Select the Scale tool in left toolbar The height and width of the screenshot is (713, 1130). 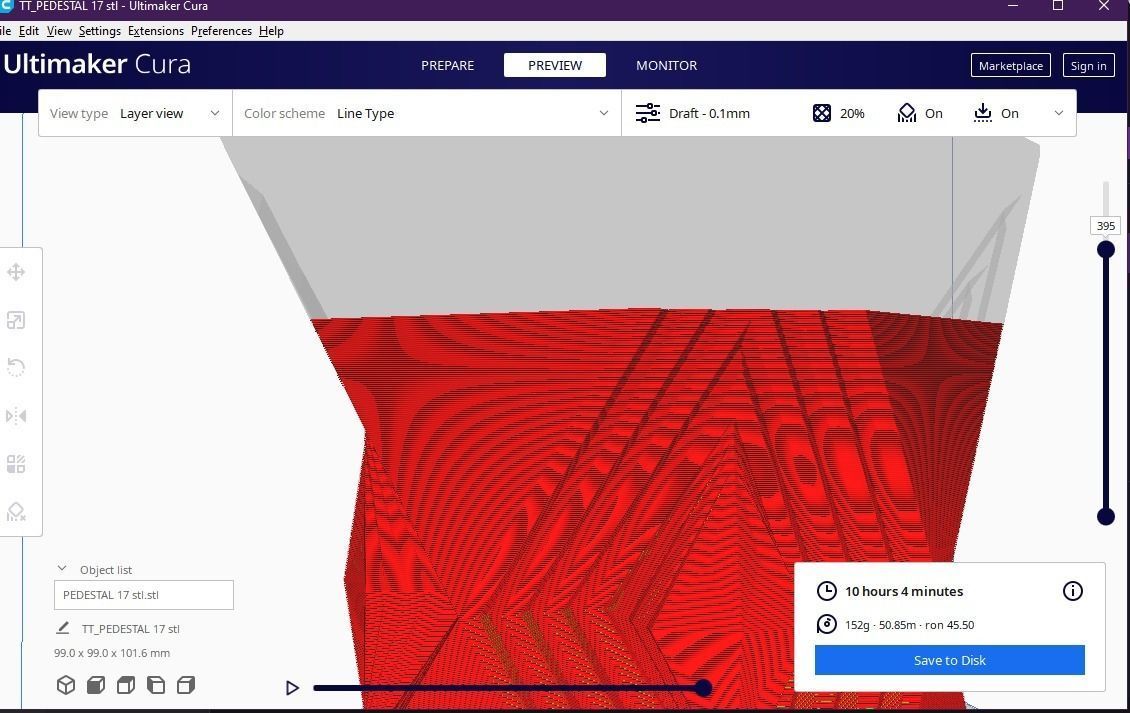pyautogui.click(x=16, y=320)
